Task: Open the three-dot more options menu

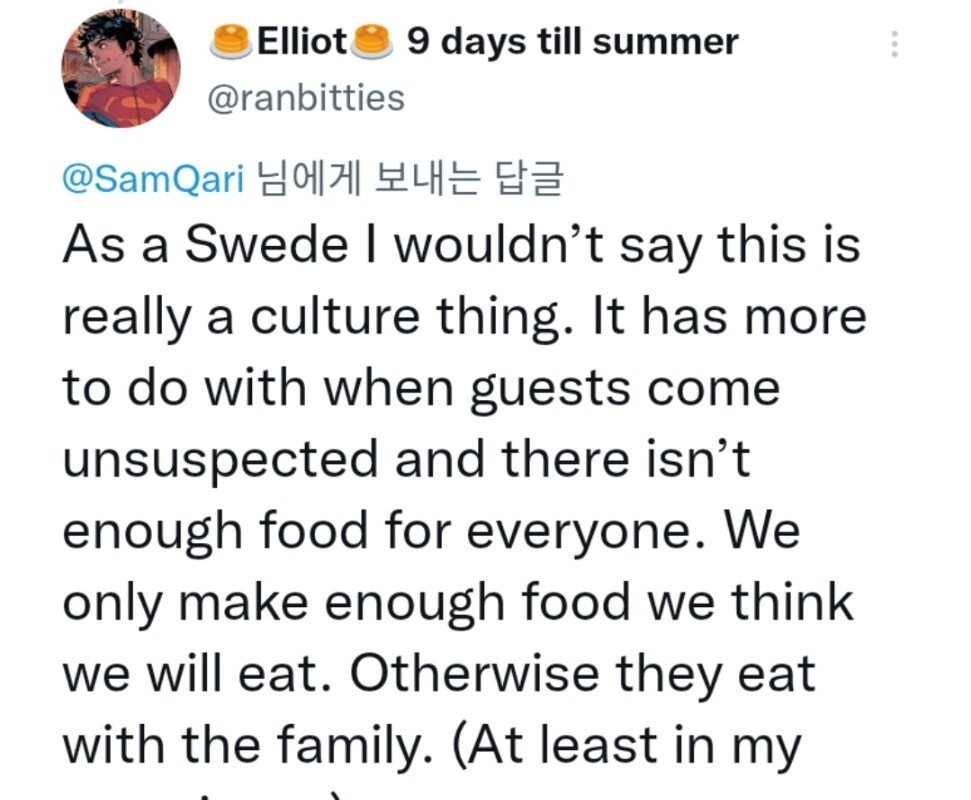Action: (894, 43)
